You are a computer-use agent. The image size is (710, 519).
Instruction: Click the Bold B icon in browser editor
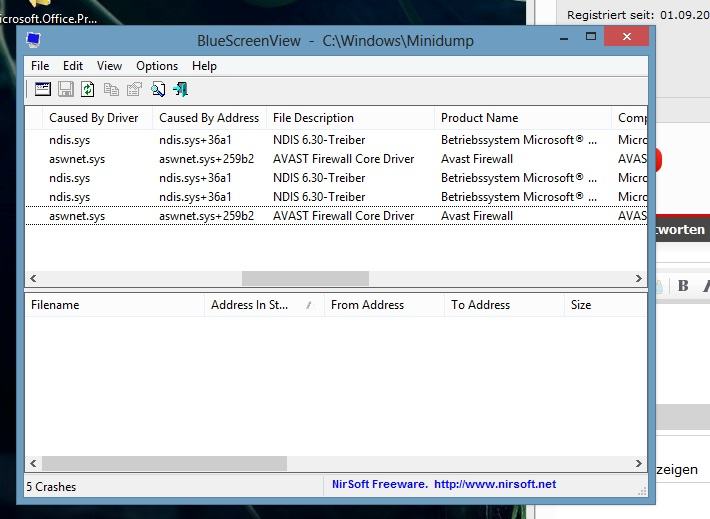(683, 286)
